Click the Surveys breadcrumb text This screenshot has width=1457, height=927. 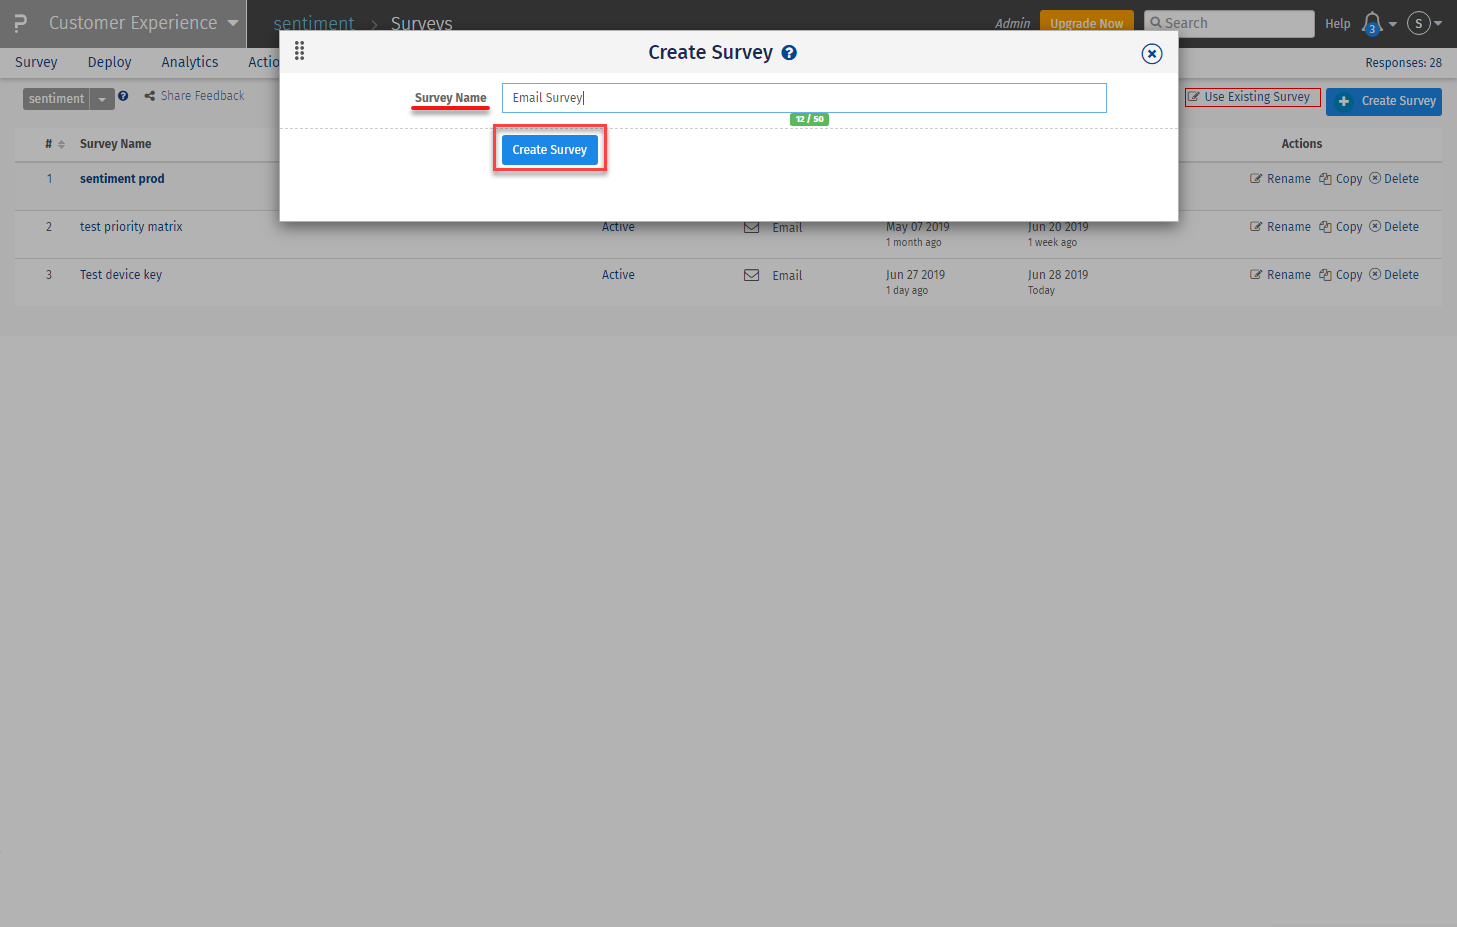click(421, 23)
